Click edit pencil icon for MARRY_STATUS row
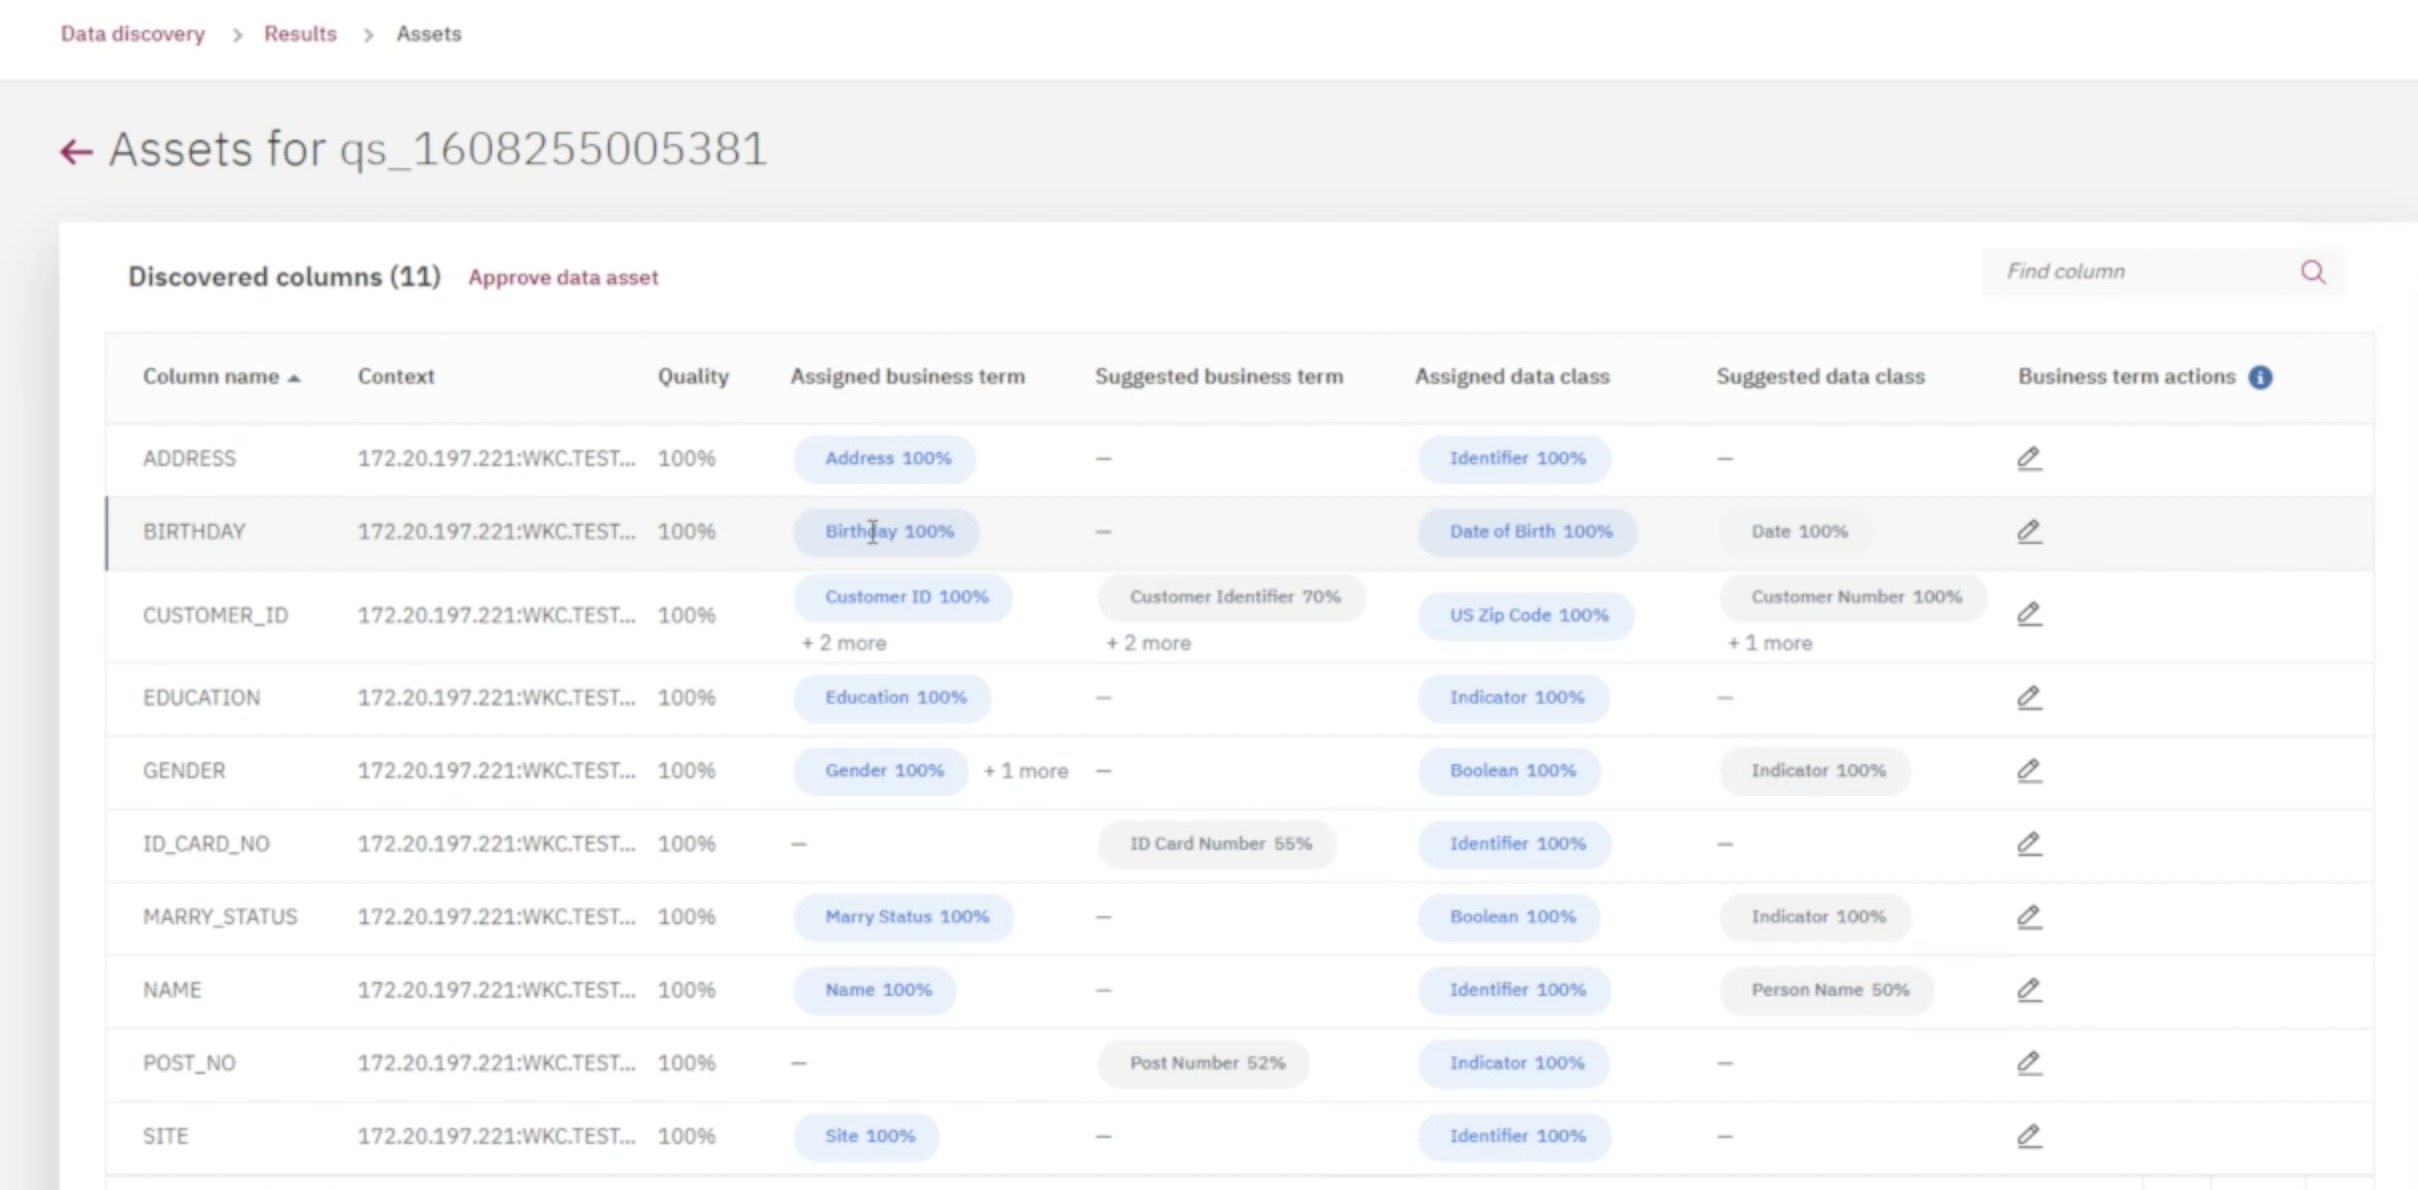Image resolution: width=2418 pixels, height=1190 pixels. click(x=2029, y=916)
